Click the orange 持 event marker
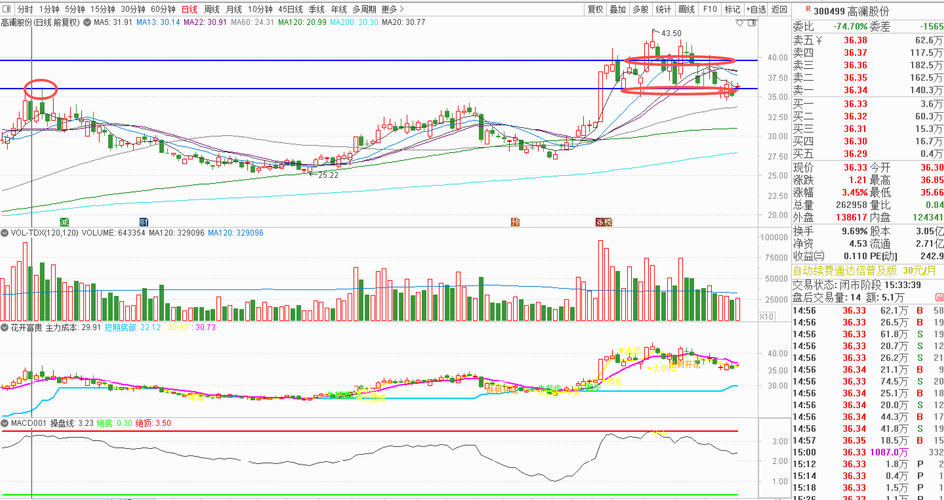This screenshot has width=944, height=500. (515, 223)
